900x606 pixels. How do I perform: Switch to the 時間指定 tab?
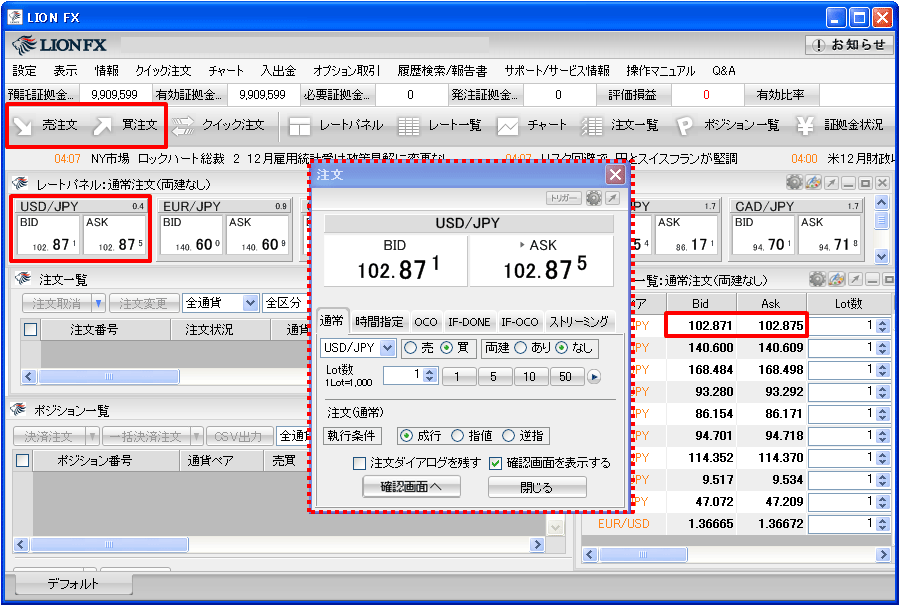click(x=379, y=322)
